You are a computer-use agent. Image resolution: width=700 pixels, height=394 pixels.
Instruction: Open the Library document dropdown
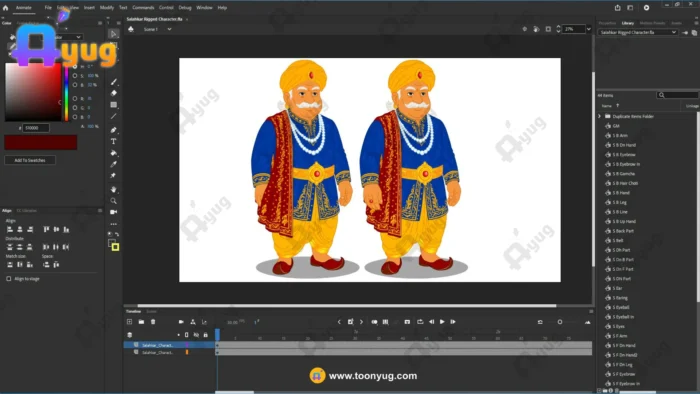pos(638,33)
